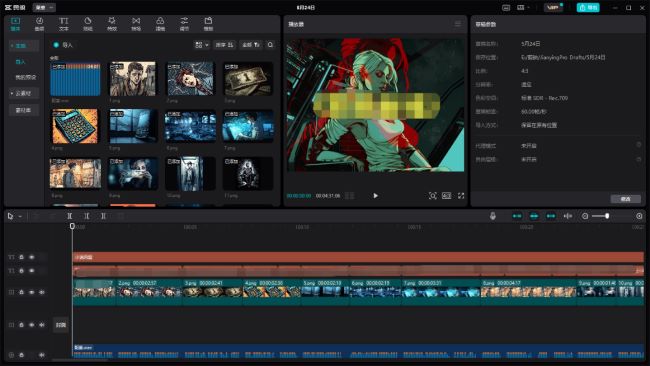The width and height of the screenshot is (650, 366).
Task: Select the 7.png clip on the timeline
Action: pyautogui.click(x=441, y=292)
